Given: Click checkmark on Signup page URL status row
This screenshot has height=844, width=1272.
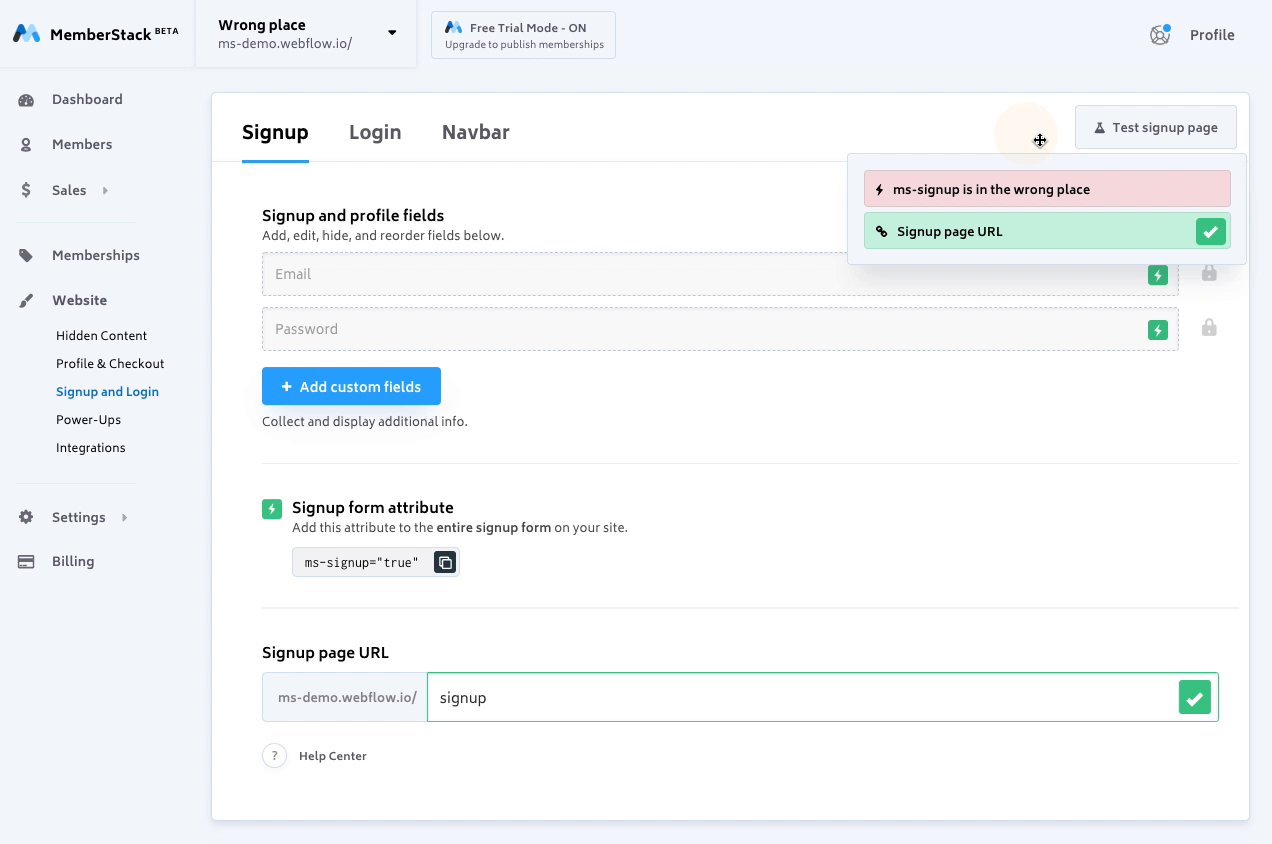Looking at the screenshot, I should 1210,232.
